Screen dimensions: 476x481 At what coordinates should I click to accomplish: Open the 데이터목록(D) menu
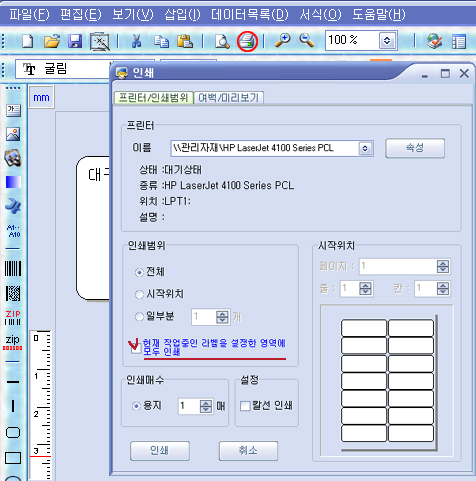tap(250, 15)
